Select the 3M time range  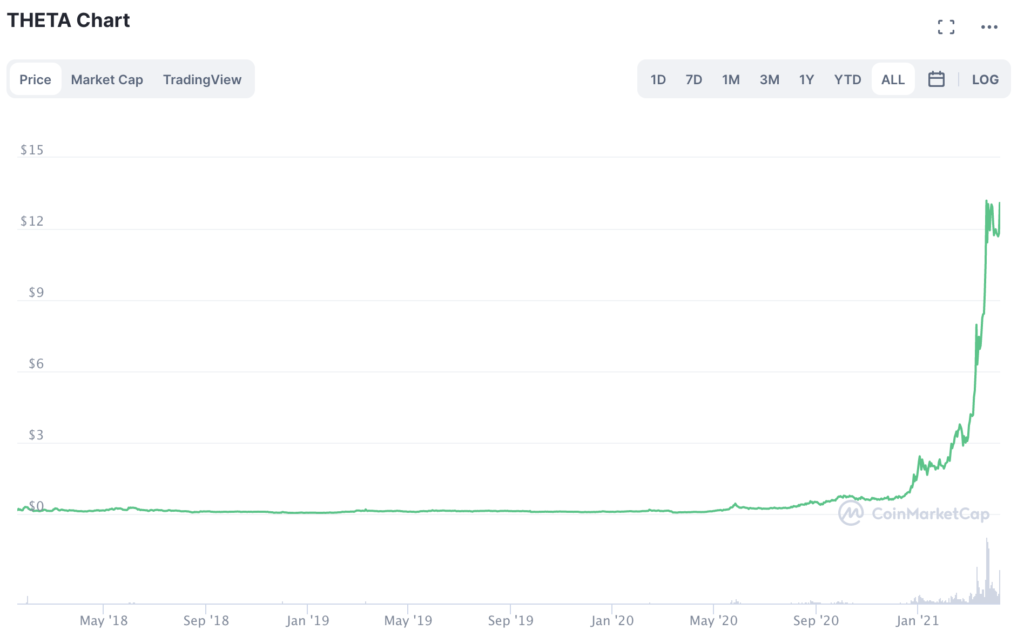[x=769, y=79]
